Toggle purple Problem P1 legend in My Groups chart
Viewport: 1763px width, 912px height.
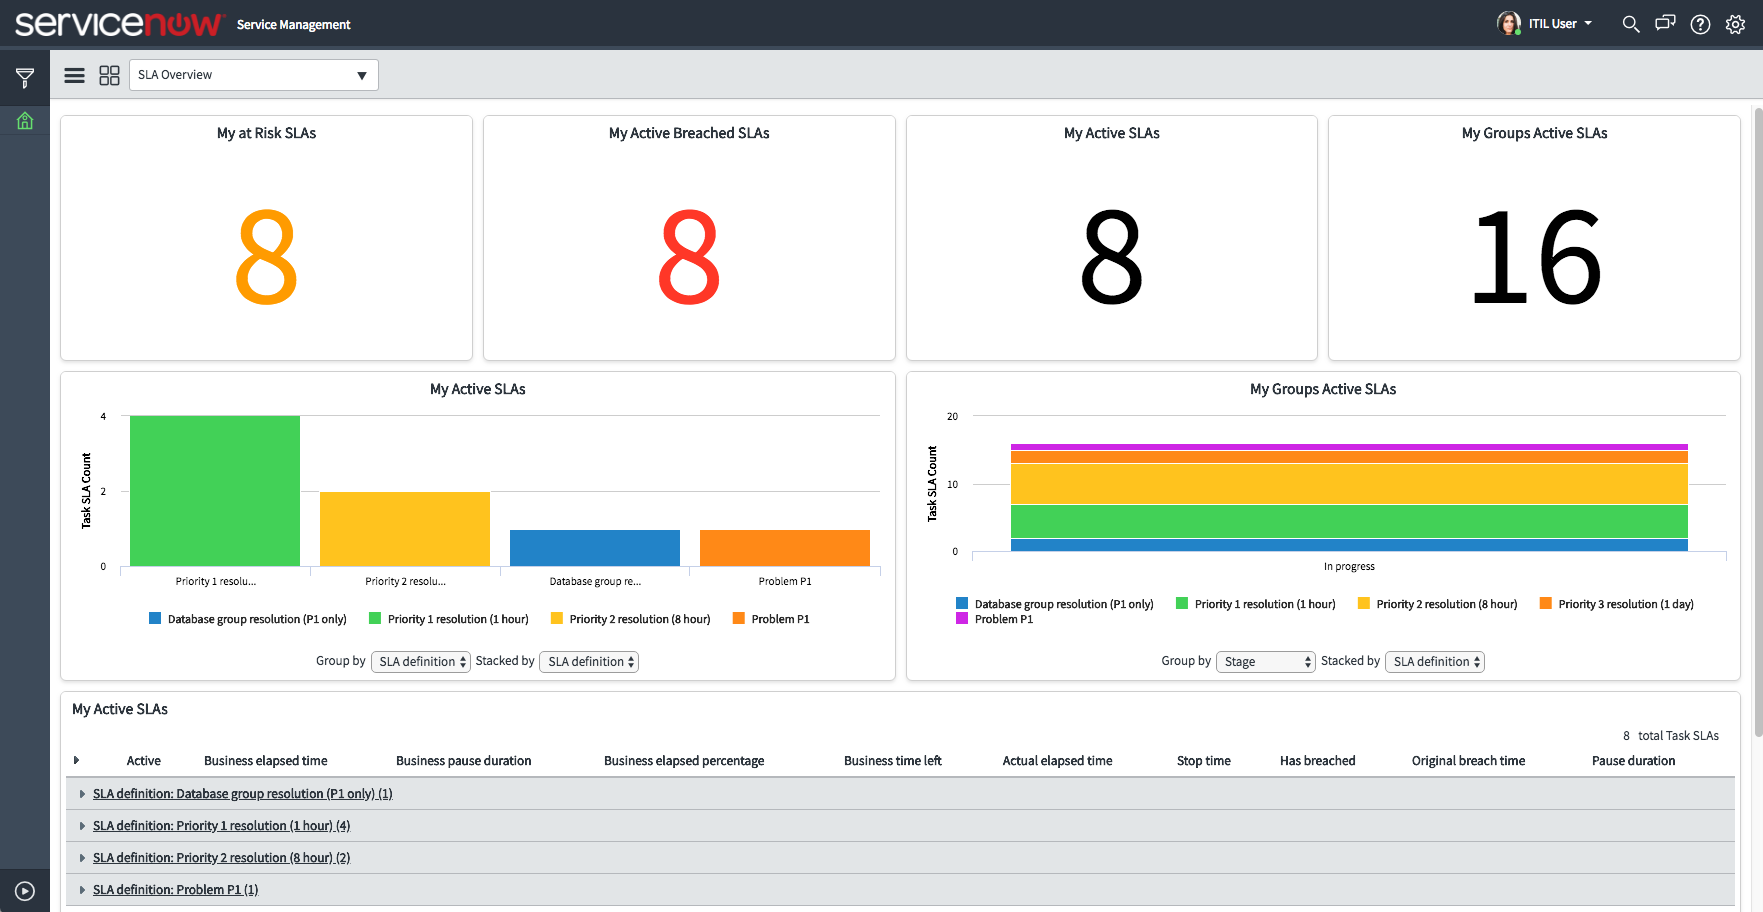[x=995, y=619]
